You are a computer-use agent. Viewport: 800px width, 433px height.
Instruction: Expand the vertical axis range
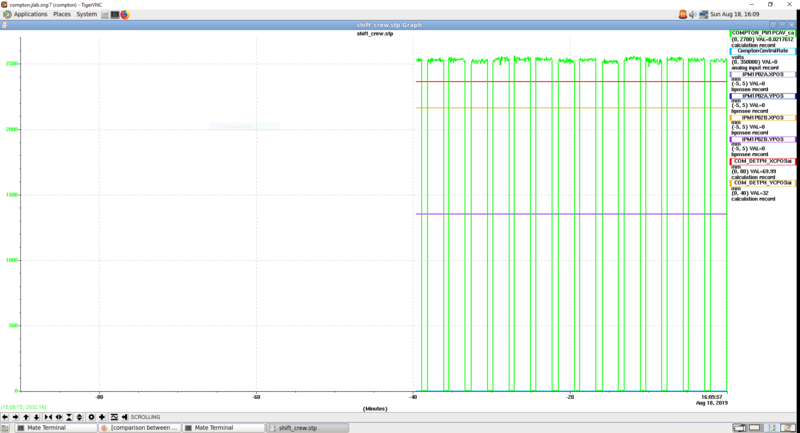(79, 417)
